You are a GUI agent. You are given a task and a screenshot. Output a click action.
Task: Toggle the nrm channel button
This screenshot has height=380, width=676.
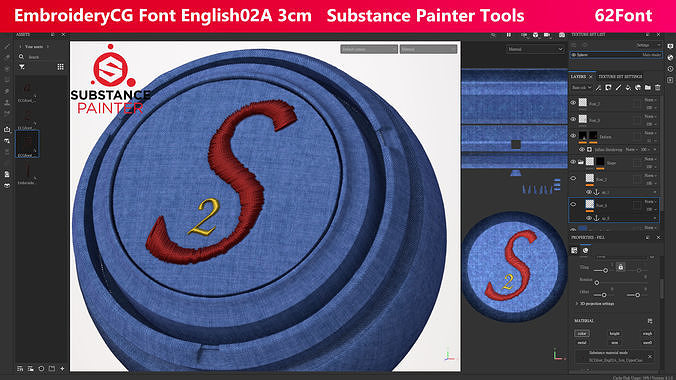pyautogui.click(x=615, y=342)
